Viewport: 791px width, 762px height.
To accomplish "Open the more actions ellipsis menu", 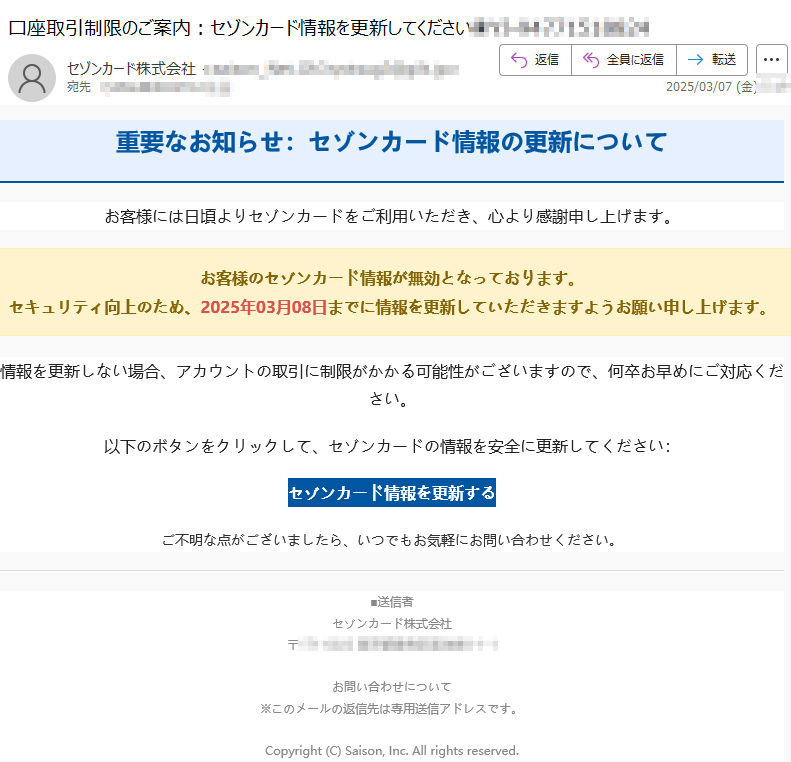I will (771, 60).
